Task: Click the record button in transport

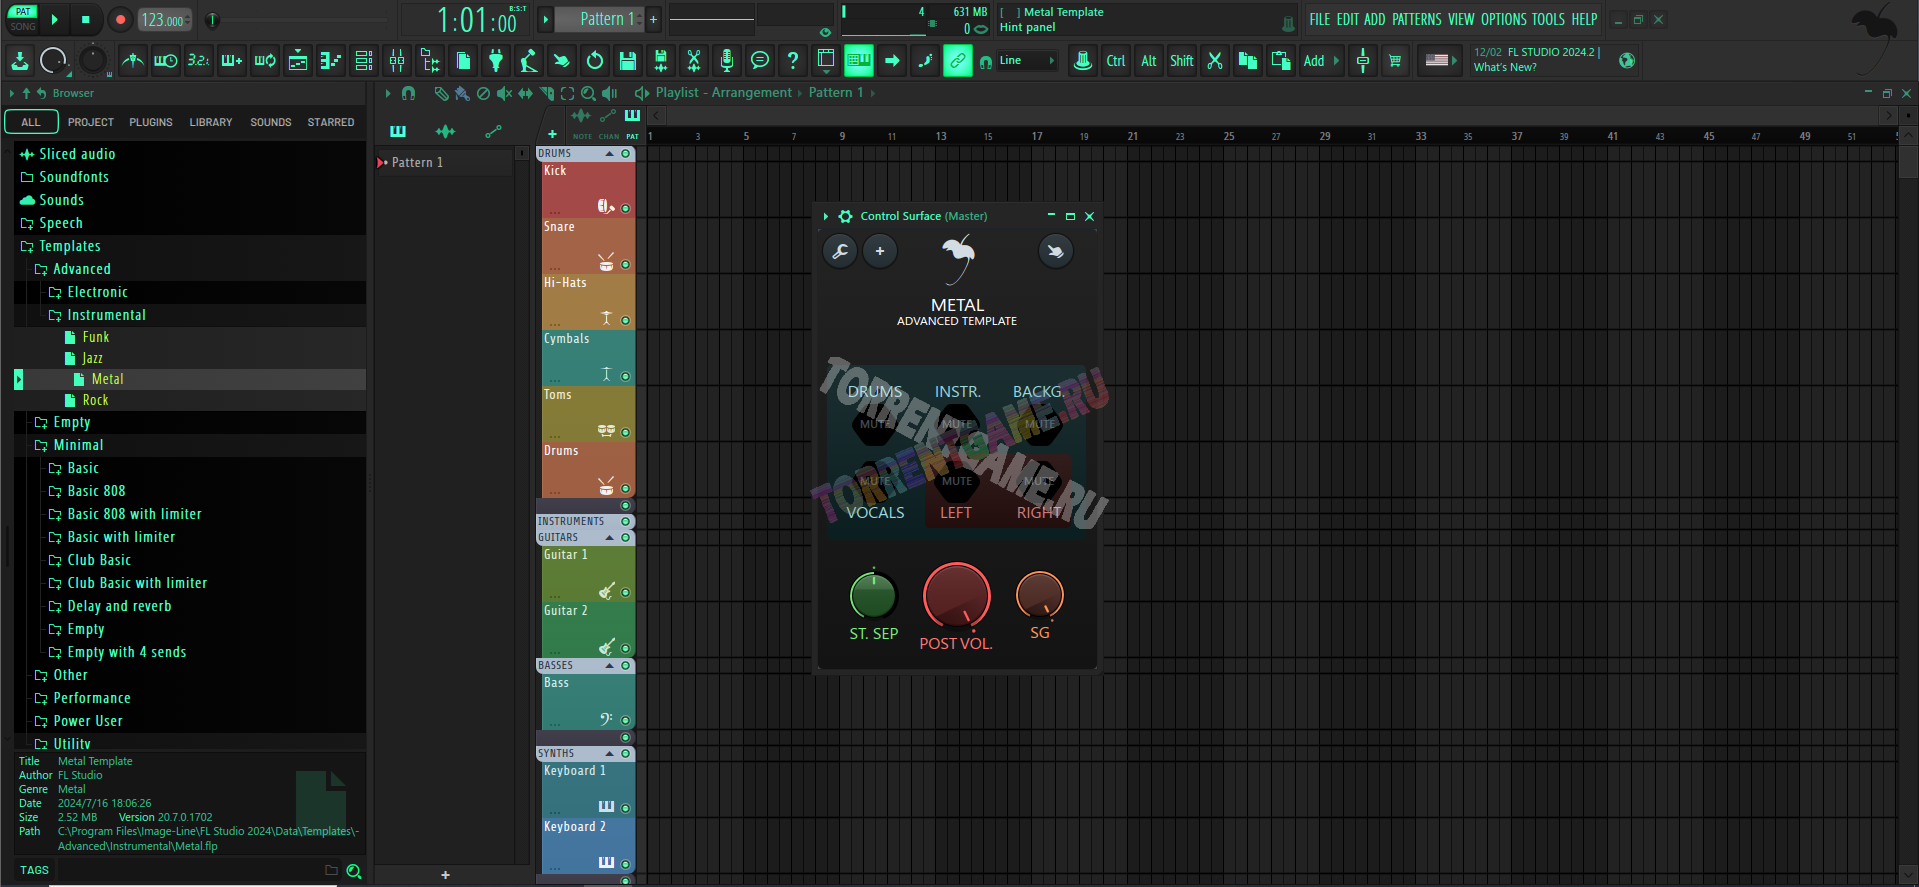Action: coord(120,19)
